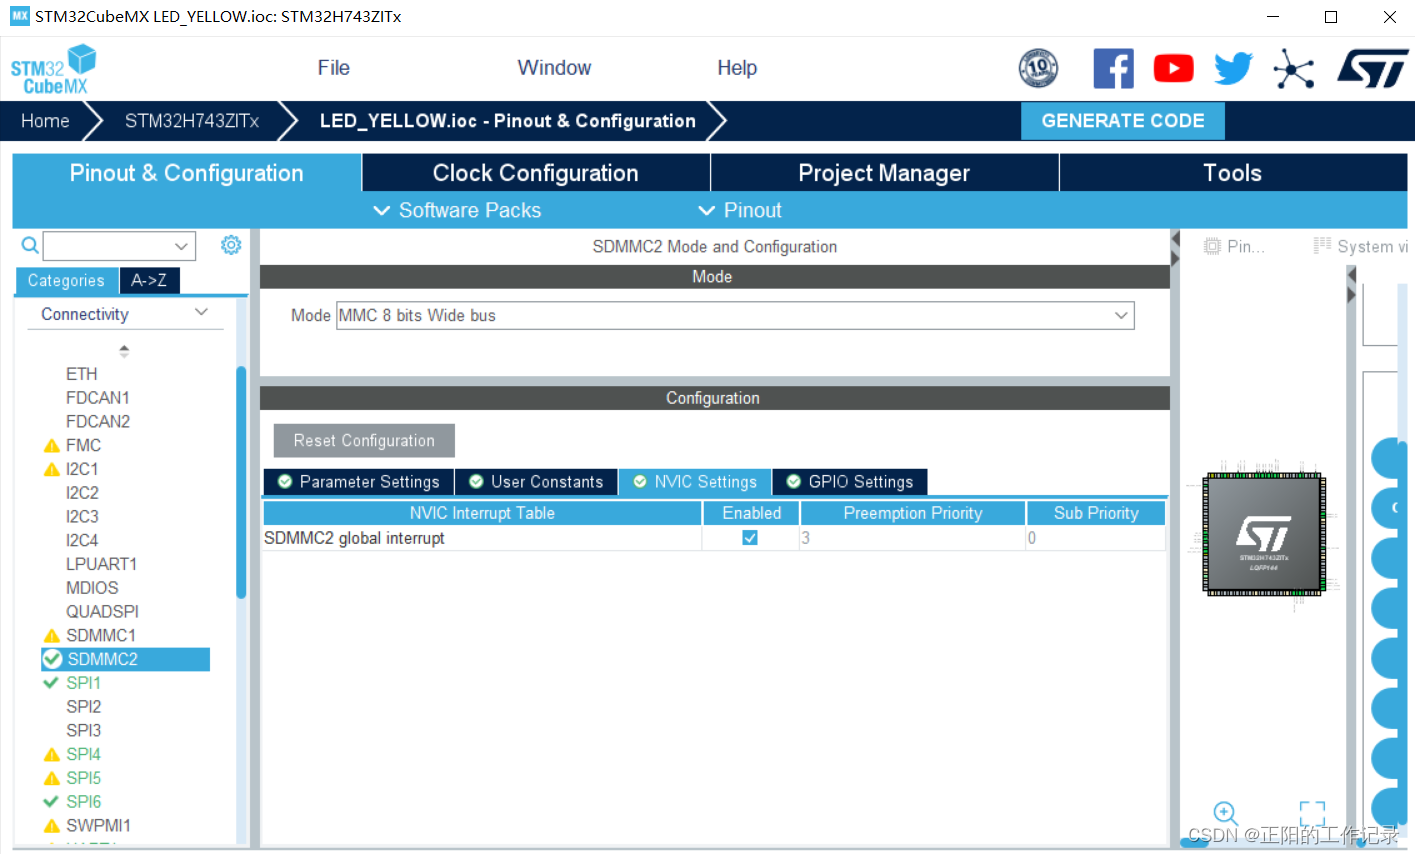Expand the Software Packs menu
The height and width of the screenshot is (854, 1415).
[x=457, y=210]
